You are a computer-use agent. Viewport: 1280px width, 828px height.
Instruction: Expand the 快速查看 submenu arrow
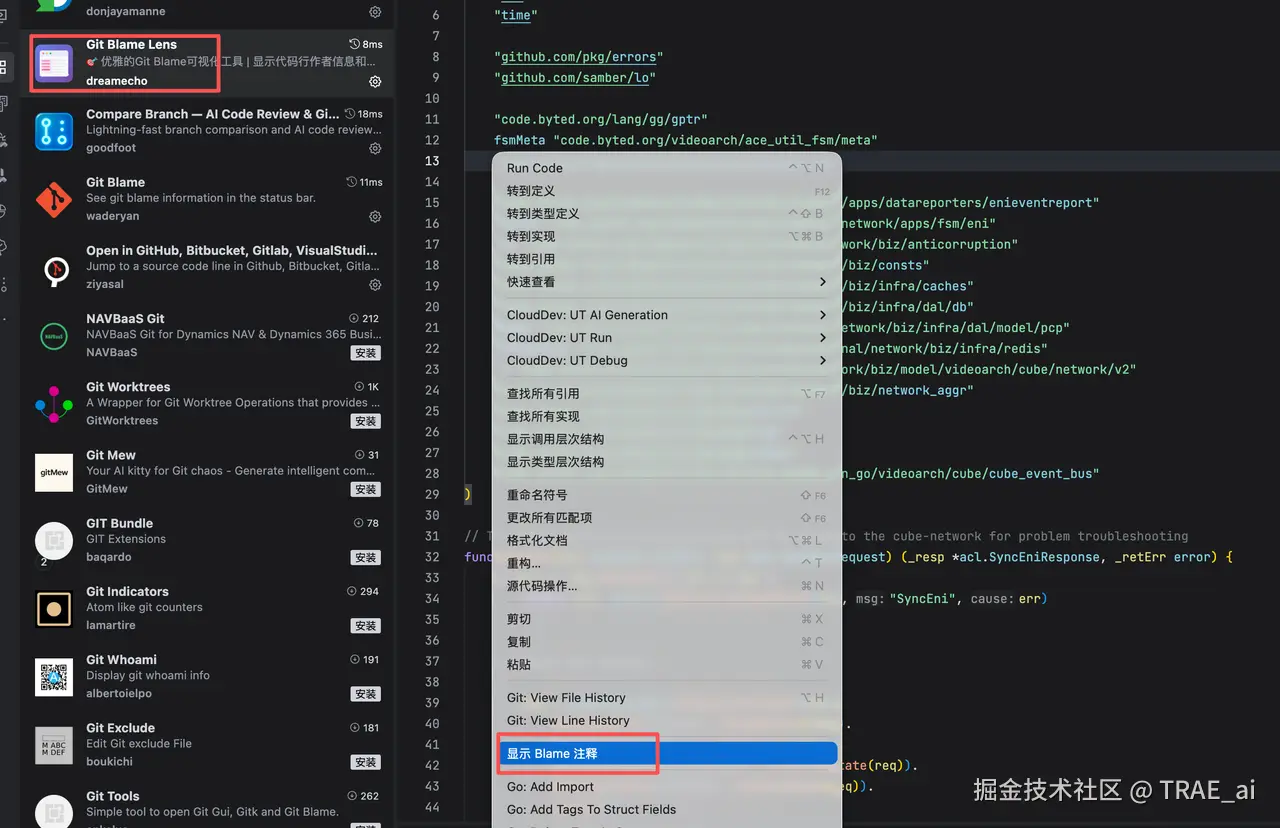(x=823, y=282)
